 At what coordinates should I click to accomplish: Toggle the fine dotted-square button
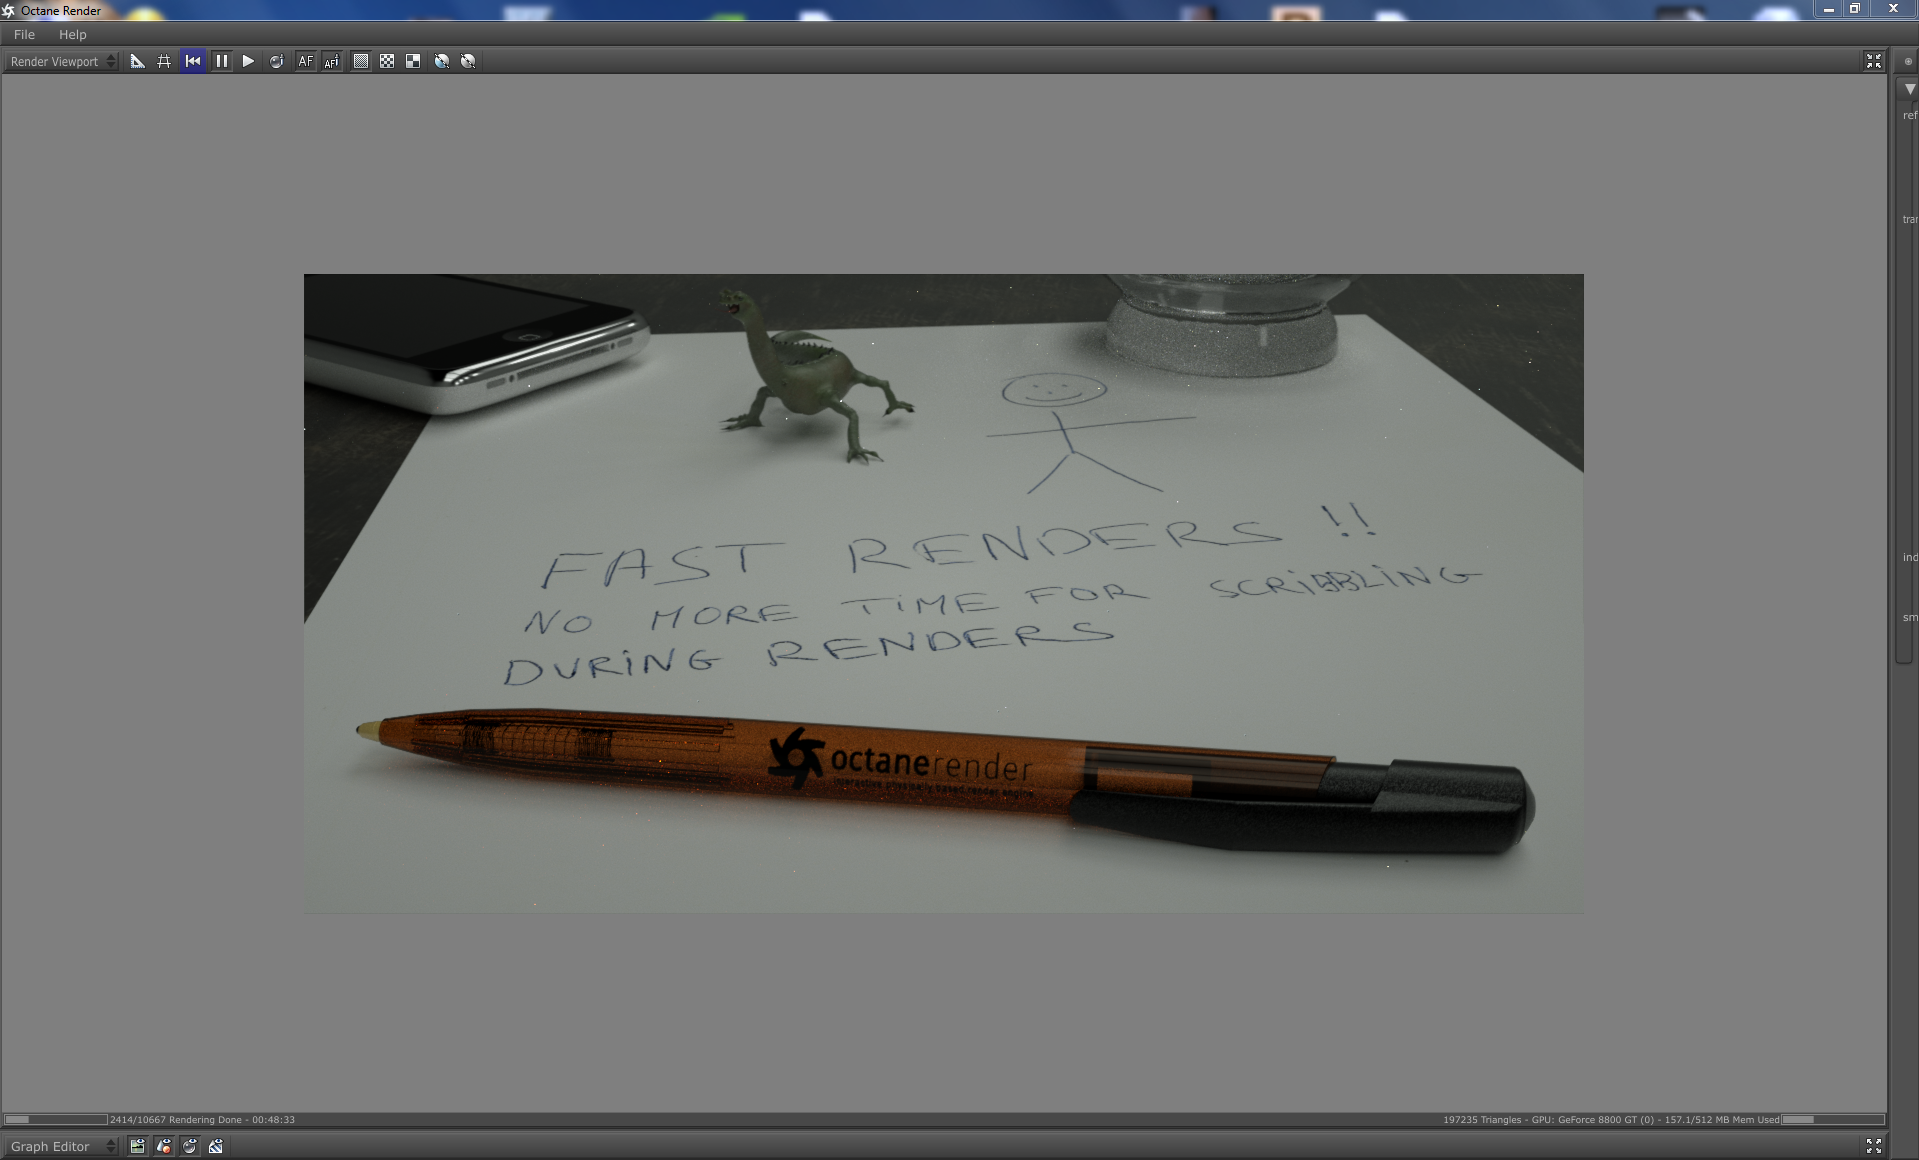(x=361, y=61)
